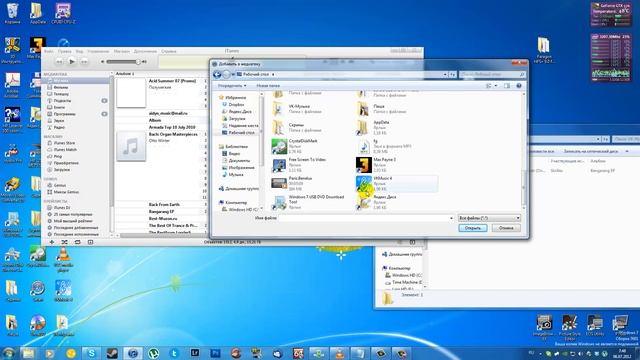Image resolution: width=640 pixels, height=360 pixels.
Task: Click the Открыть button
Action: (x=473, y=228)
